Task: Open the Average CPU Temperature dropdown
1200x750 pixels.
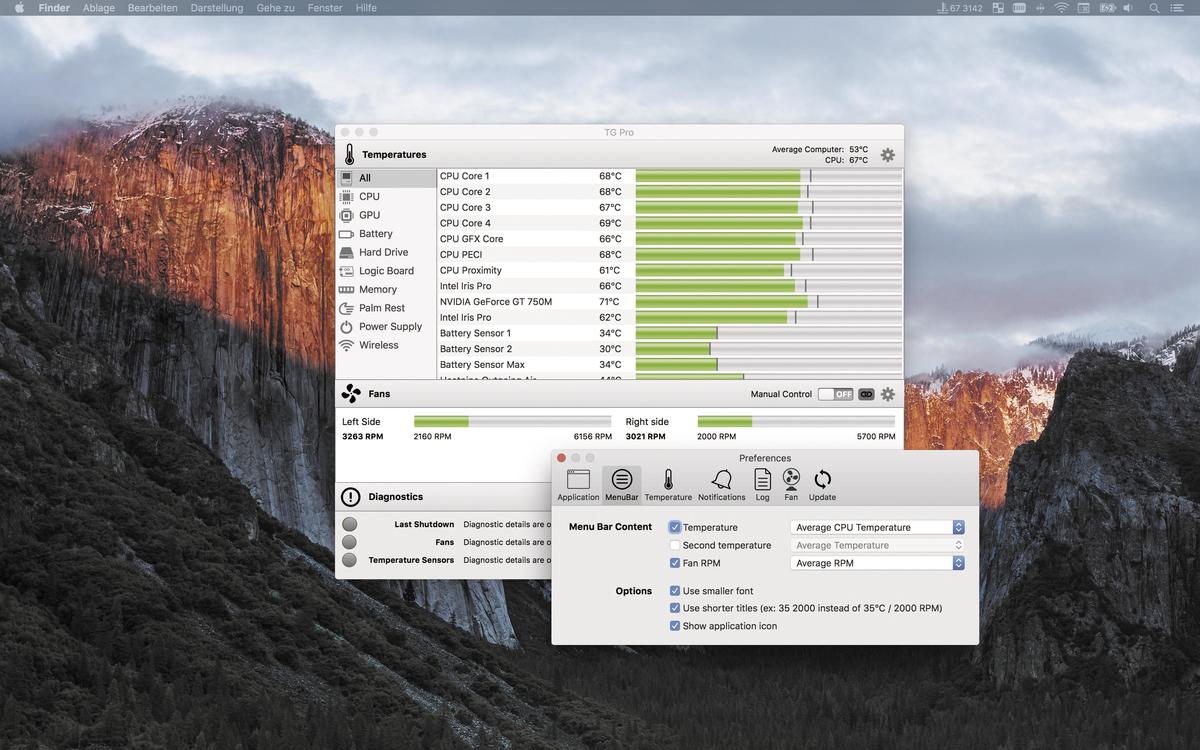Action: click(877, 527)
